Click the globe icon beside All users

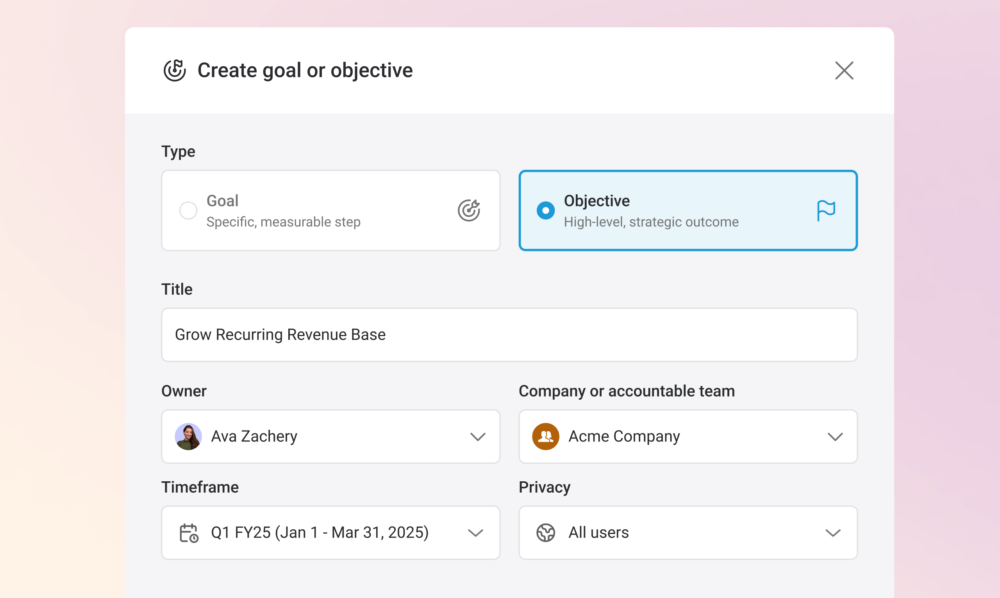546,533
